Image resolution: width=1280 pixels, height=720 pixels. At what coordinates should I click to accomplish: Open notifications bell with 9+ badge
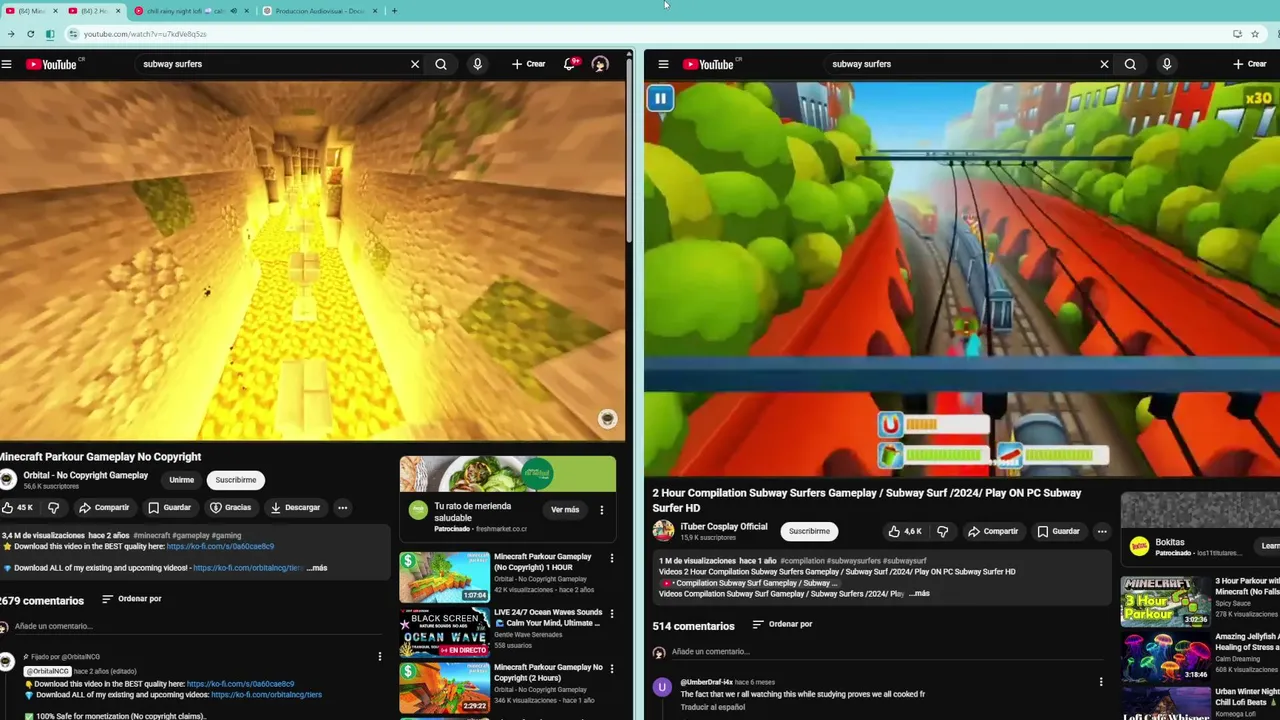coord(570,64)
